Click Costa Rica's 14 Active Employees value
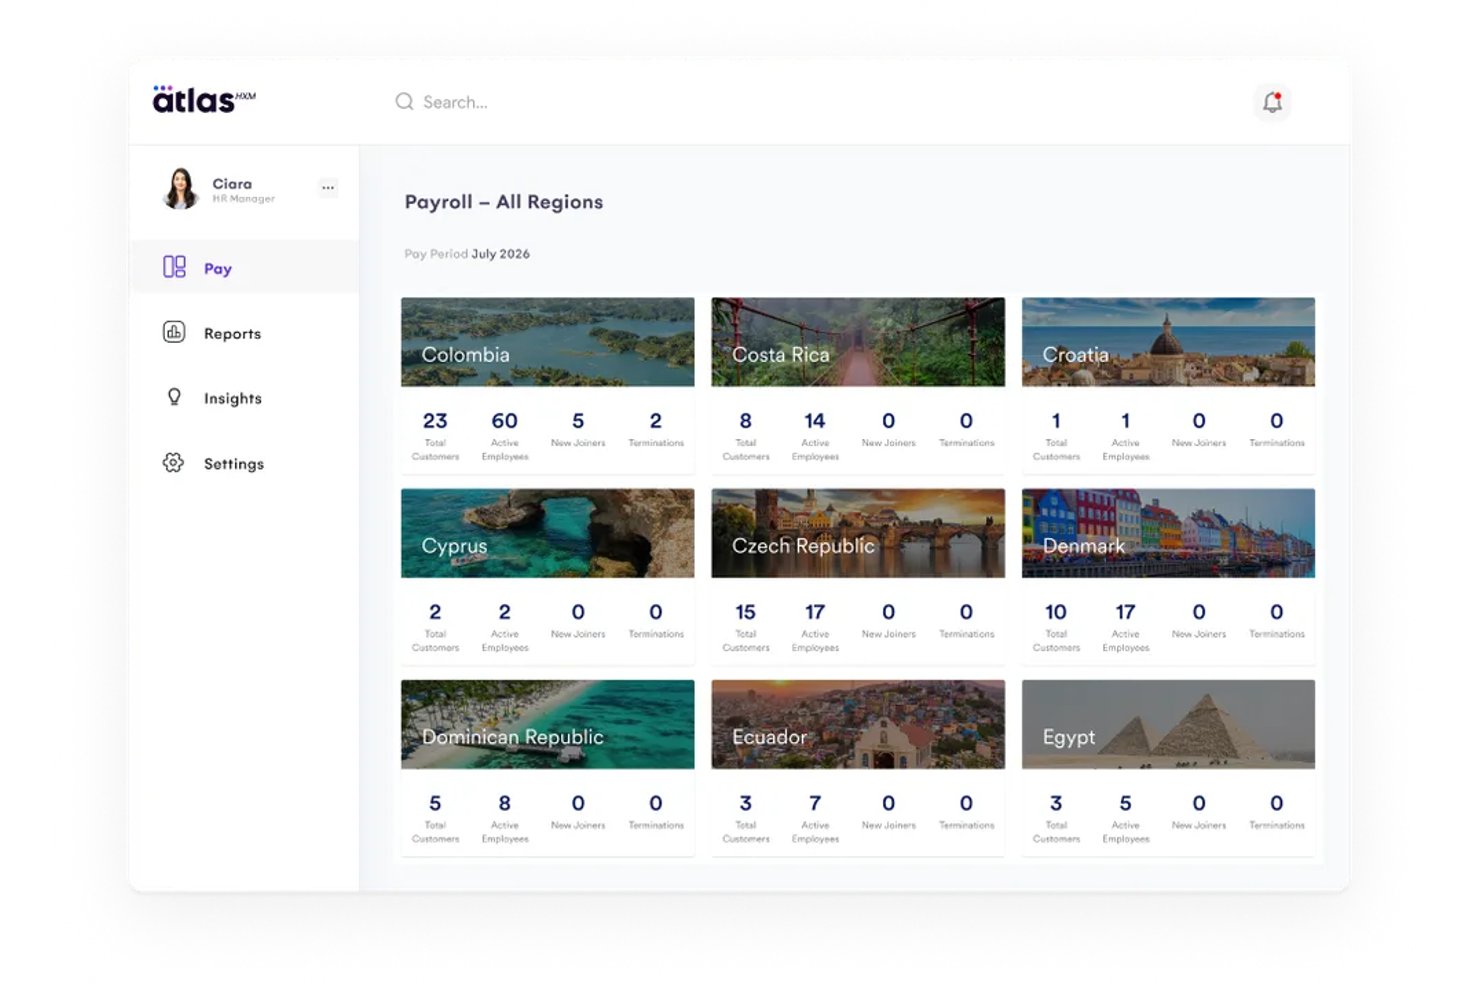 [815, 421]
